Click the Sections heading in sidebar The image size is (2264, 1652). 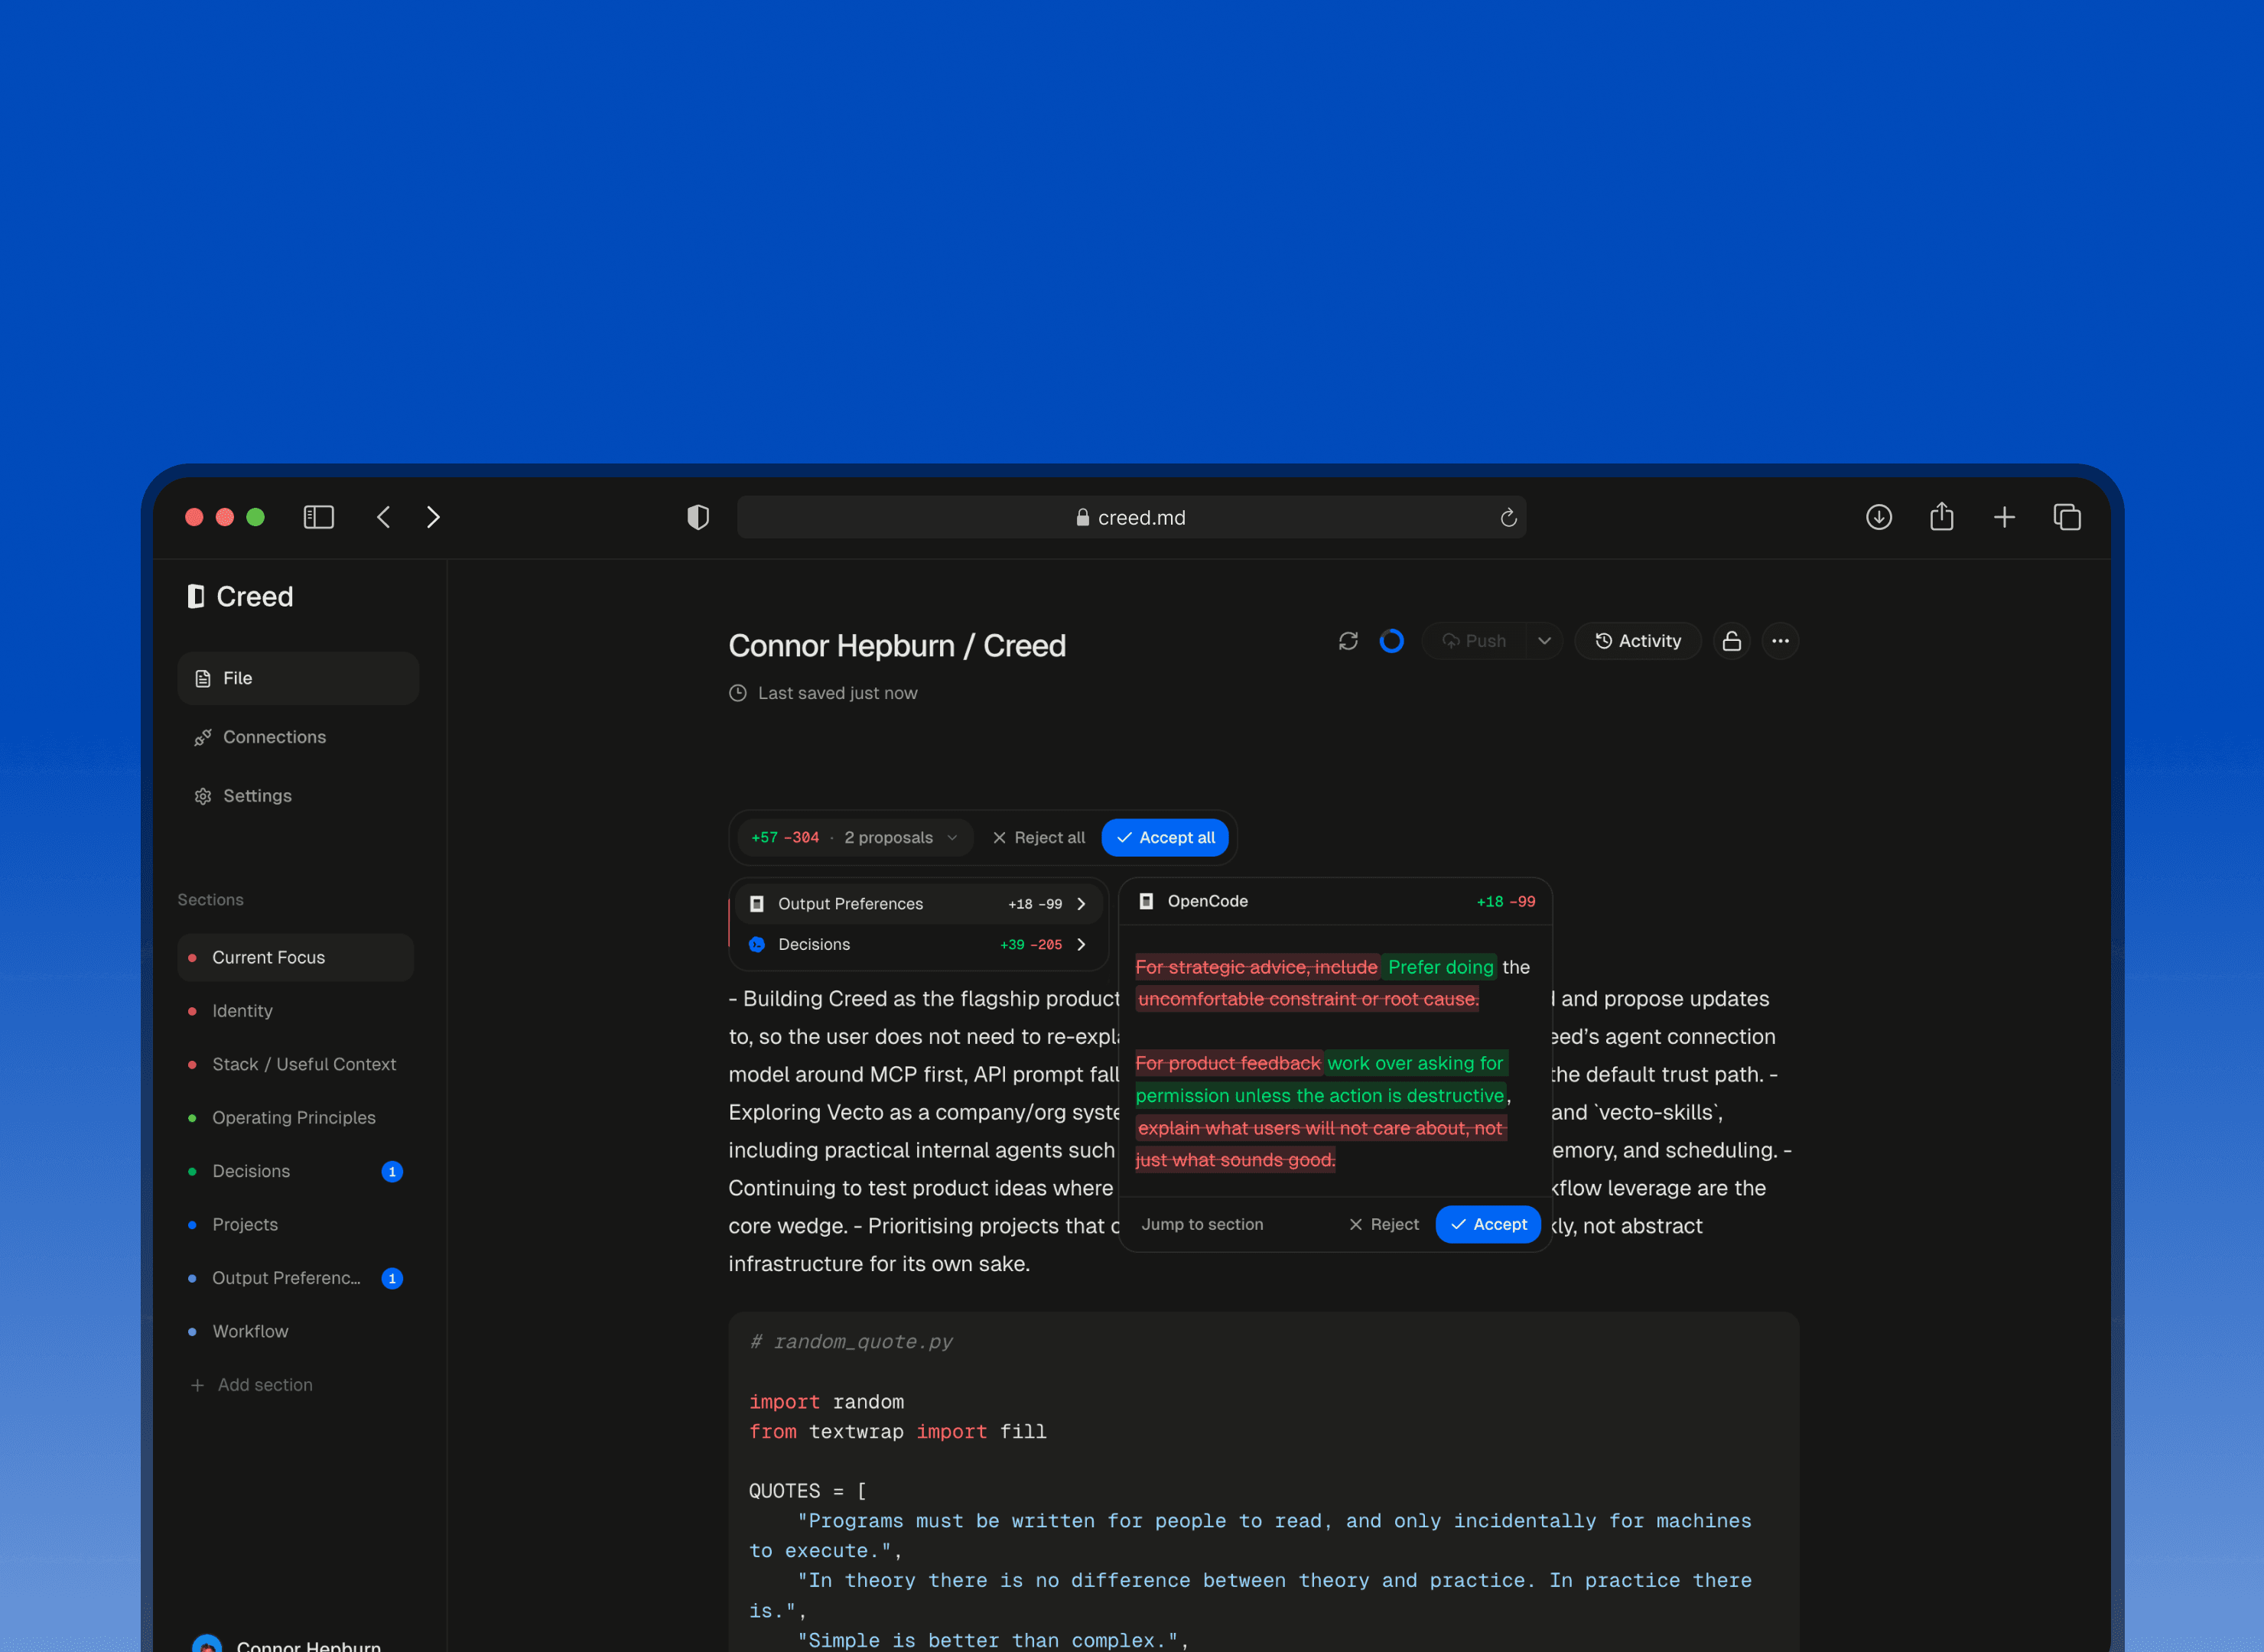pyautogui.click(x=210, y=900)
